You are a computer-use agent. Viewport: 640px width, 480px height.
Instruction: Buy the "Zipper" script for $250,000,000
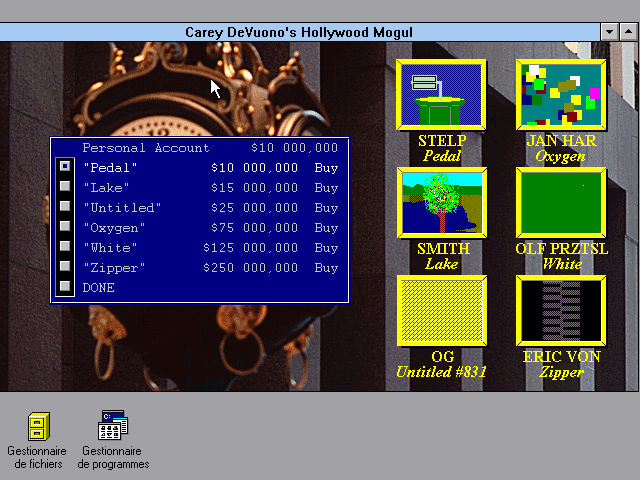326,268
